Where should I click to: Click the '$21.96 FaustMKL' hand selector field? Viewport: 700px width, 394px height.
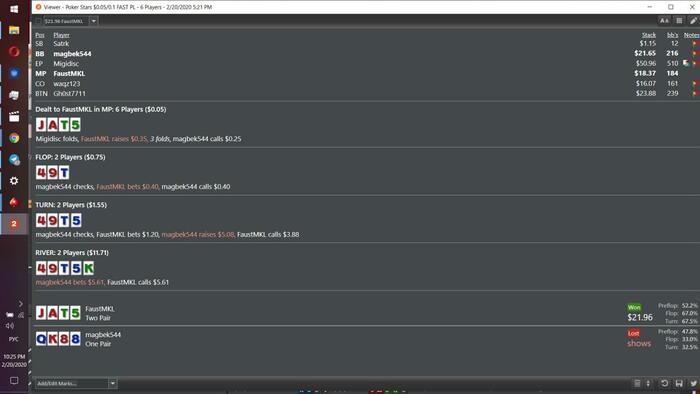pyautogui.click(x=66, y=21)
